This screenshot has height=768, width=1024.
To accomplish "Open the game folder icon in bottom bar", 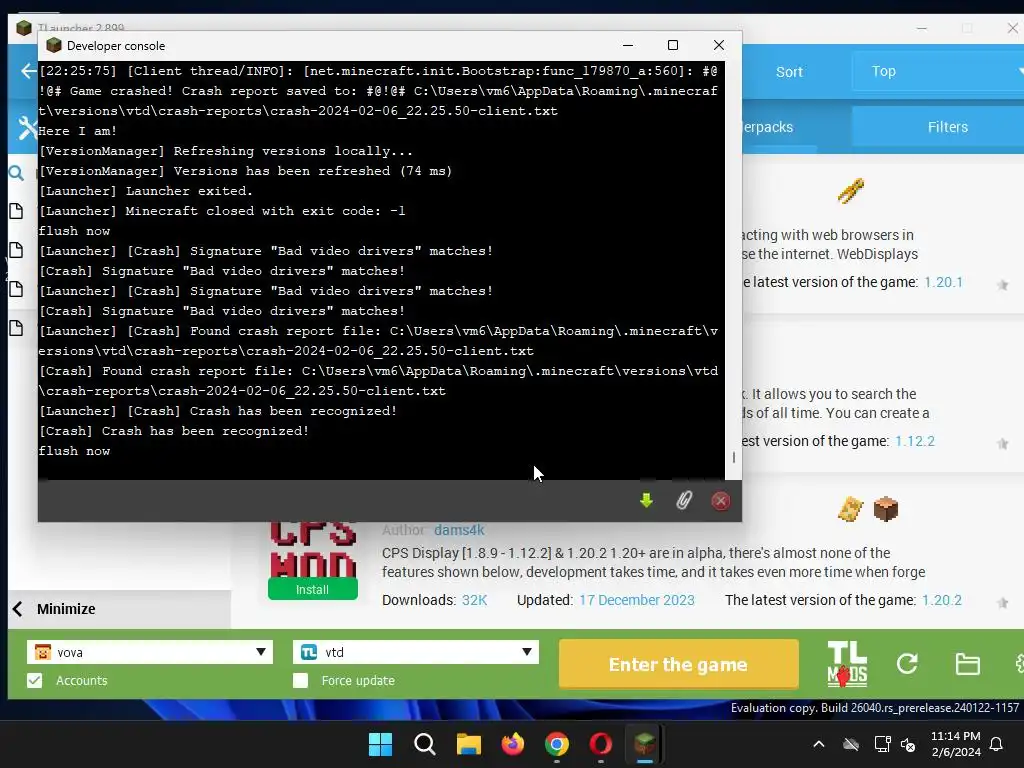I will pos(967,664).
